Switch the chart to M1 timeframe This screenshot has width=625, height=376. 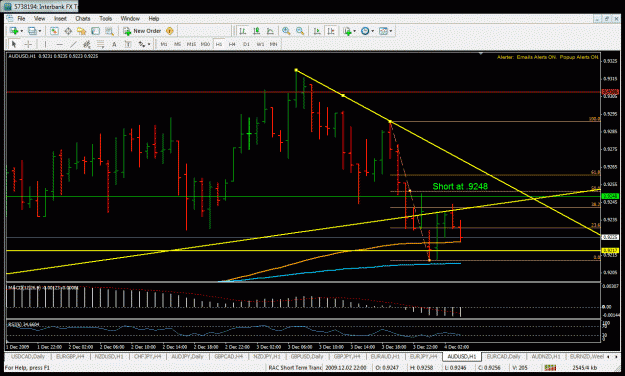click(164, 44)
